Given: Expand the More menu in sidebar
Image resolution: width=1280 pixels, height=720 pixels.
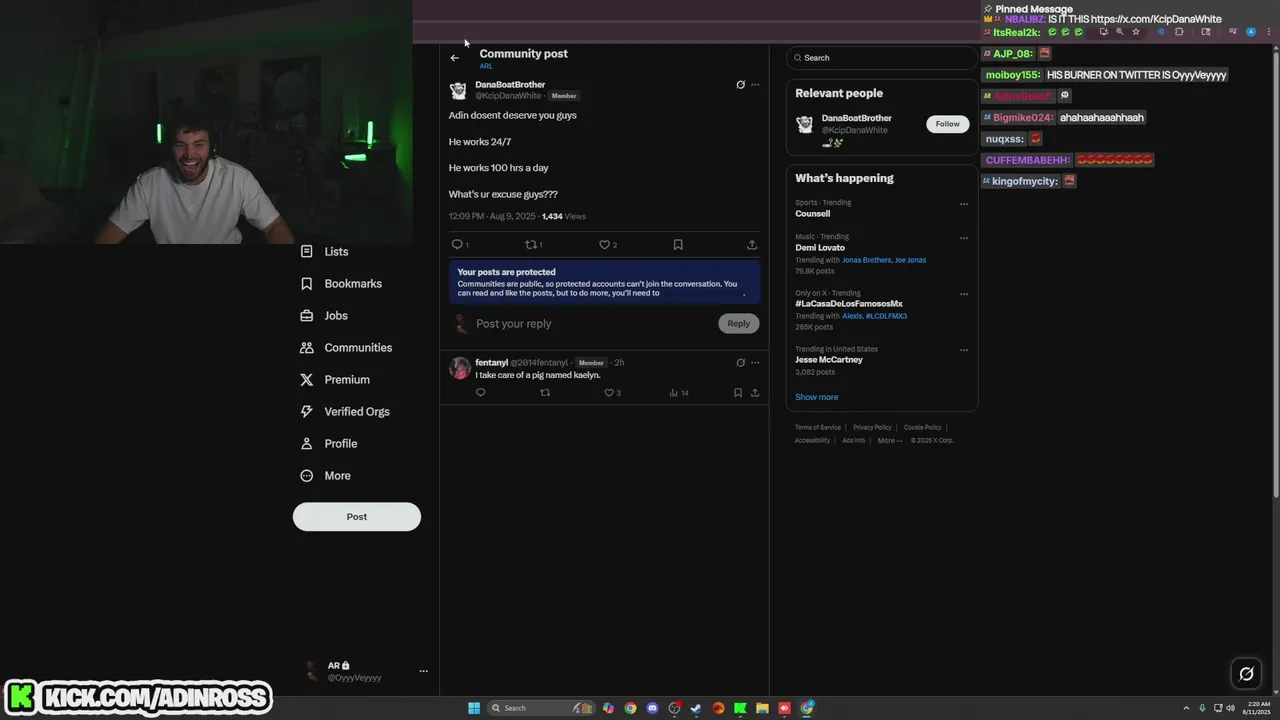Looking at the screenshot, I should point(325,476).
